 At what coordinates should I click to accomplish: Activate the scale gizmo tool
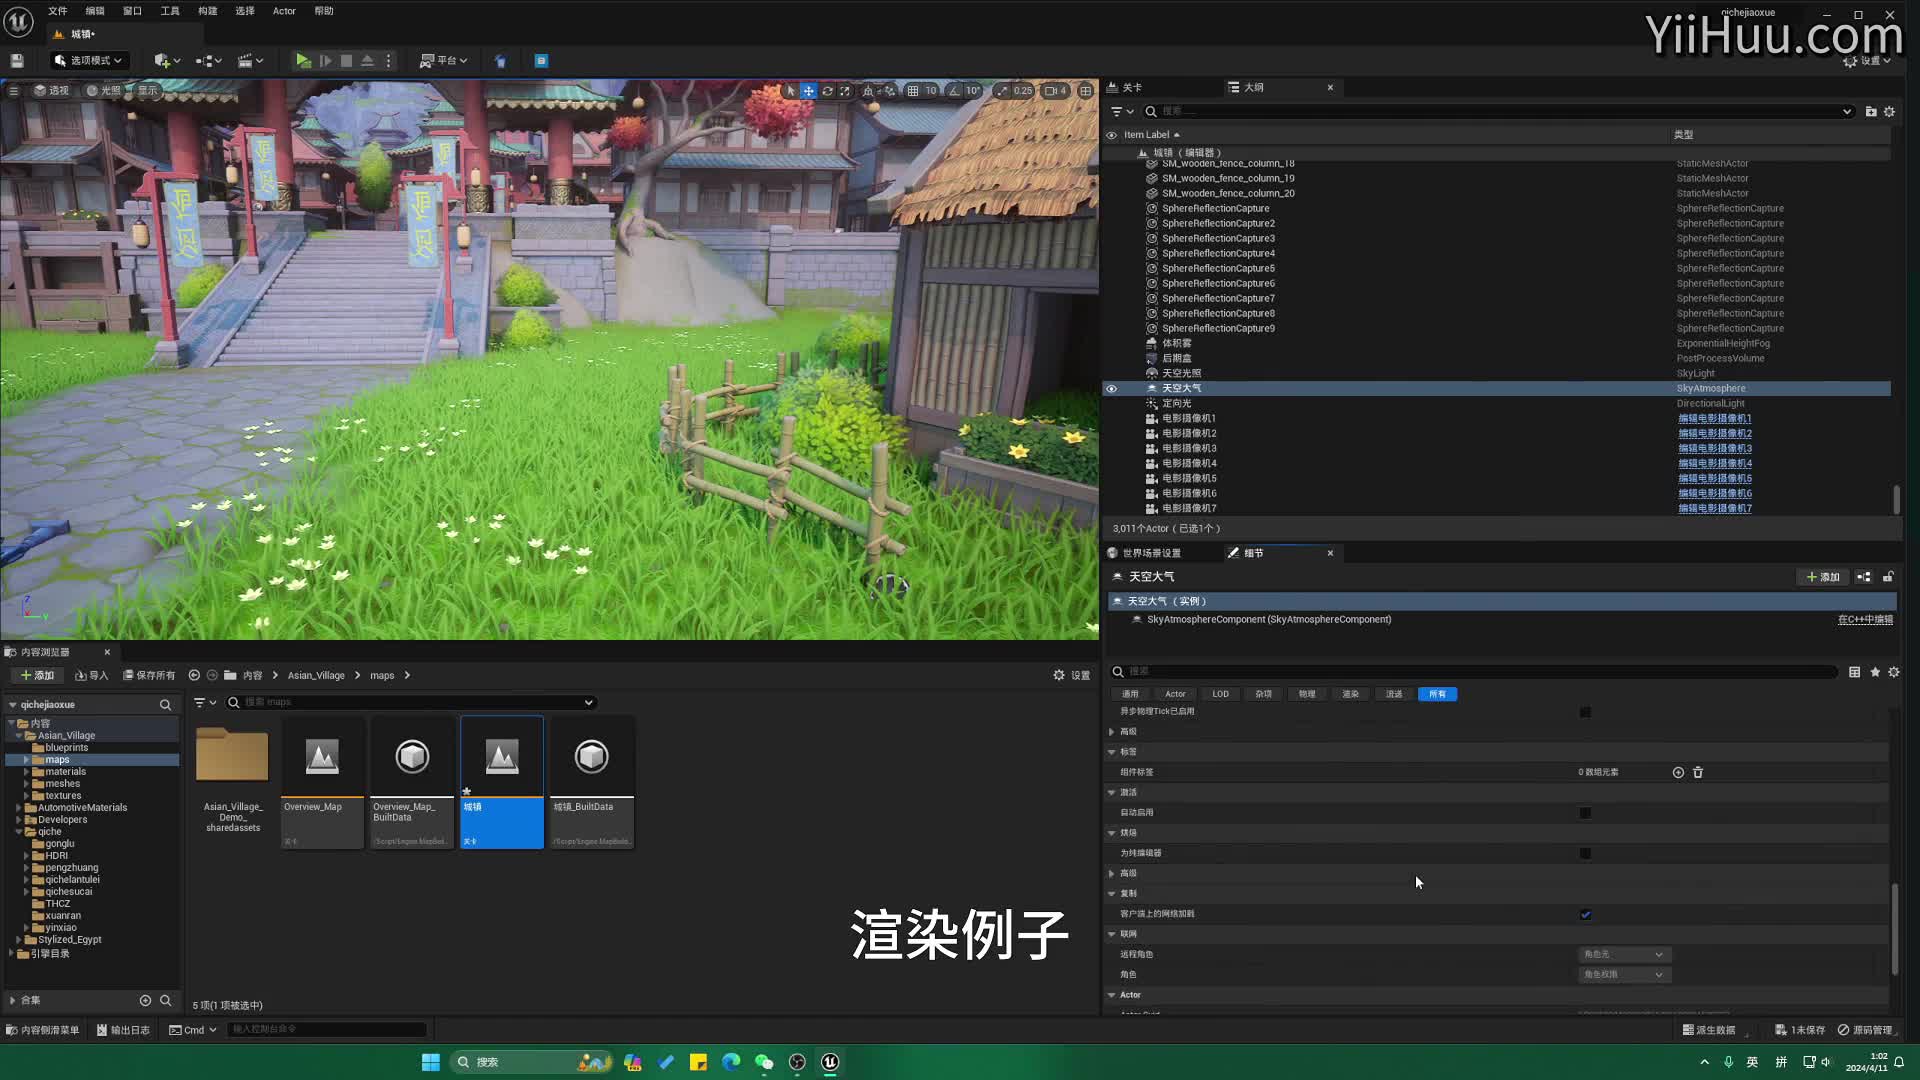[x=845, y=91]
